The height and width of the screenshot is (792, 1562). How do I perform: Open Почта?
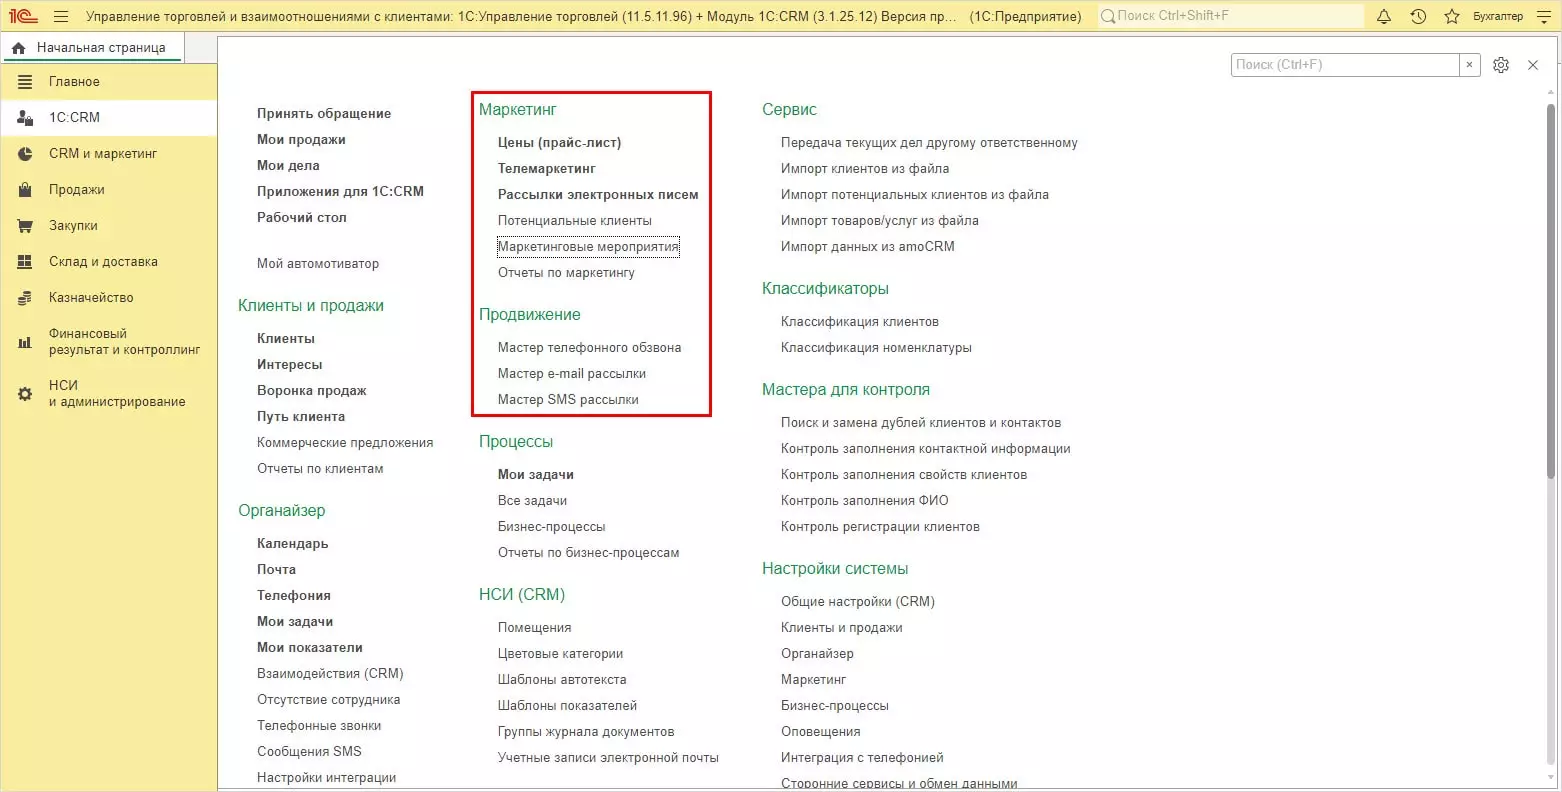(276, 570)
